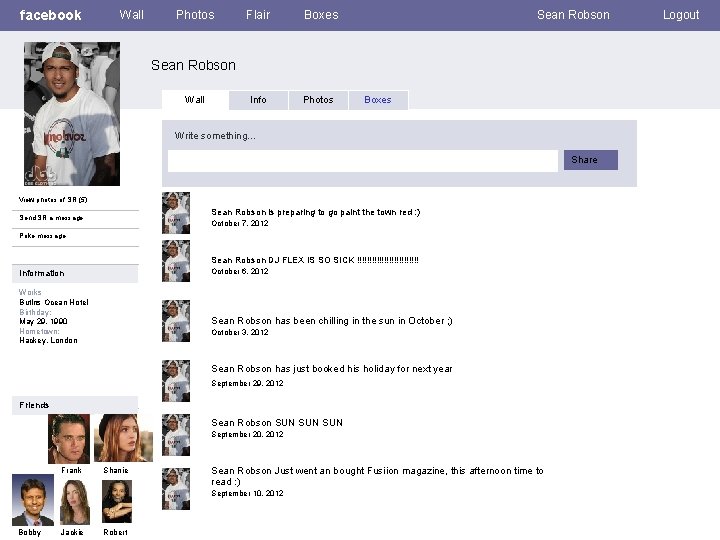Click the September 29, 2012 date
The height and width of the screenshot is (540, 720).
[247, 383]
